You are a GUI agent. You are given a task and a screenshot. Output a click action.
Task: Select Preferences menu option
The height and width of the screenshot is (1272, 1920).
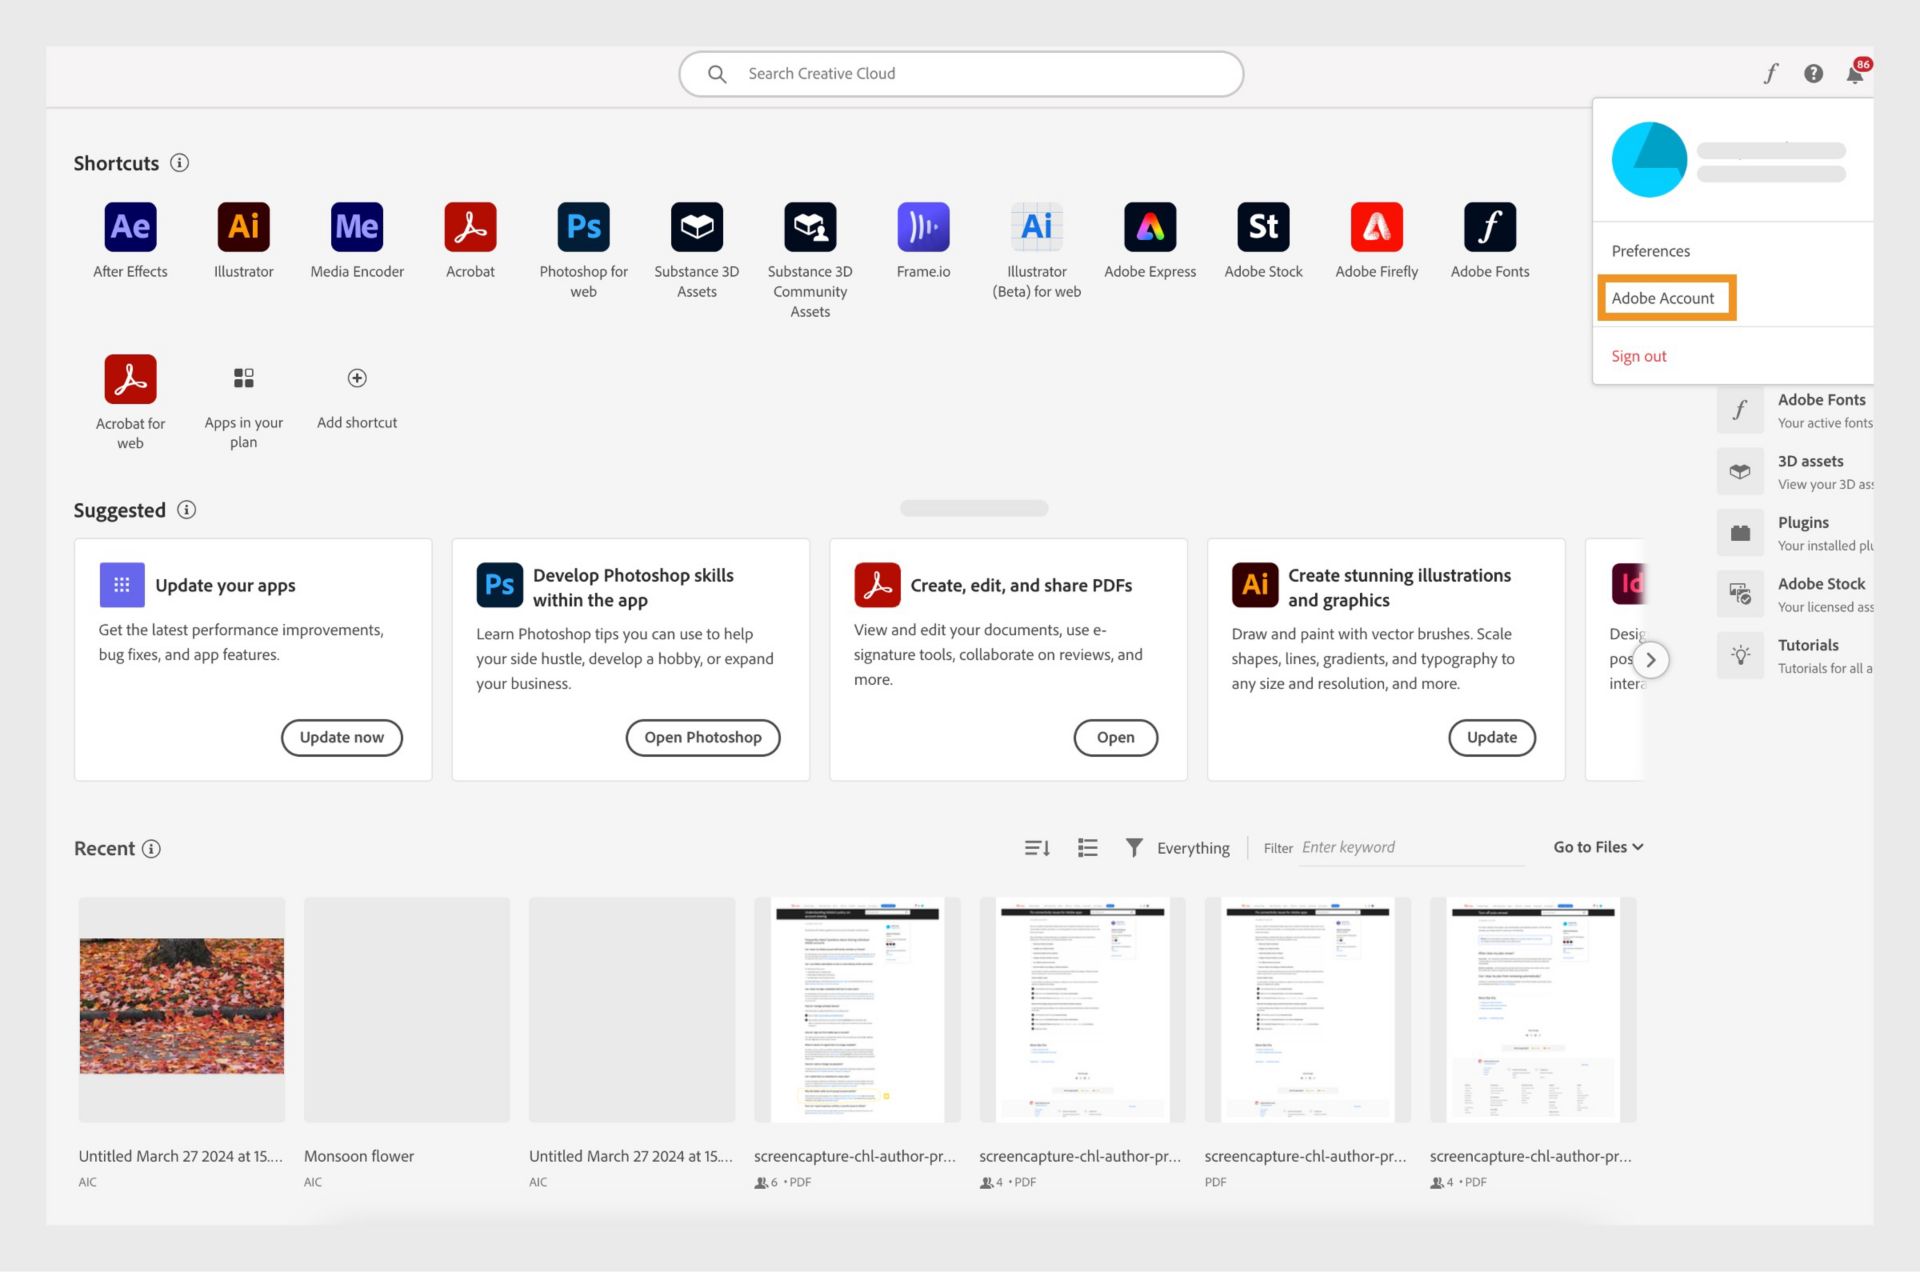coord(1650,250)
